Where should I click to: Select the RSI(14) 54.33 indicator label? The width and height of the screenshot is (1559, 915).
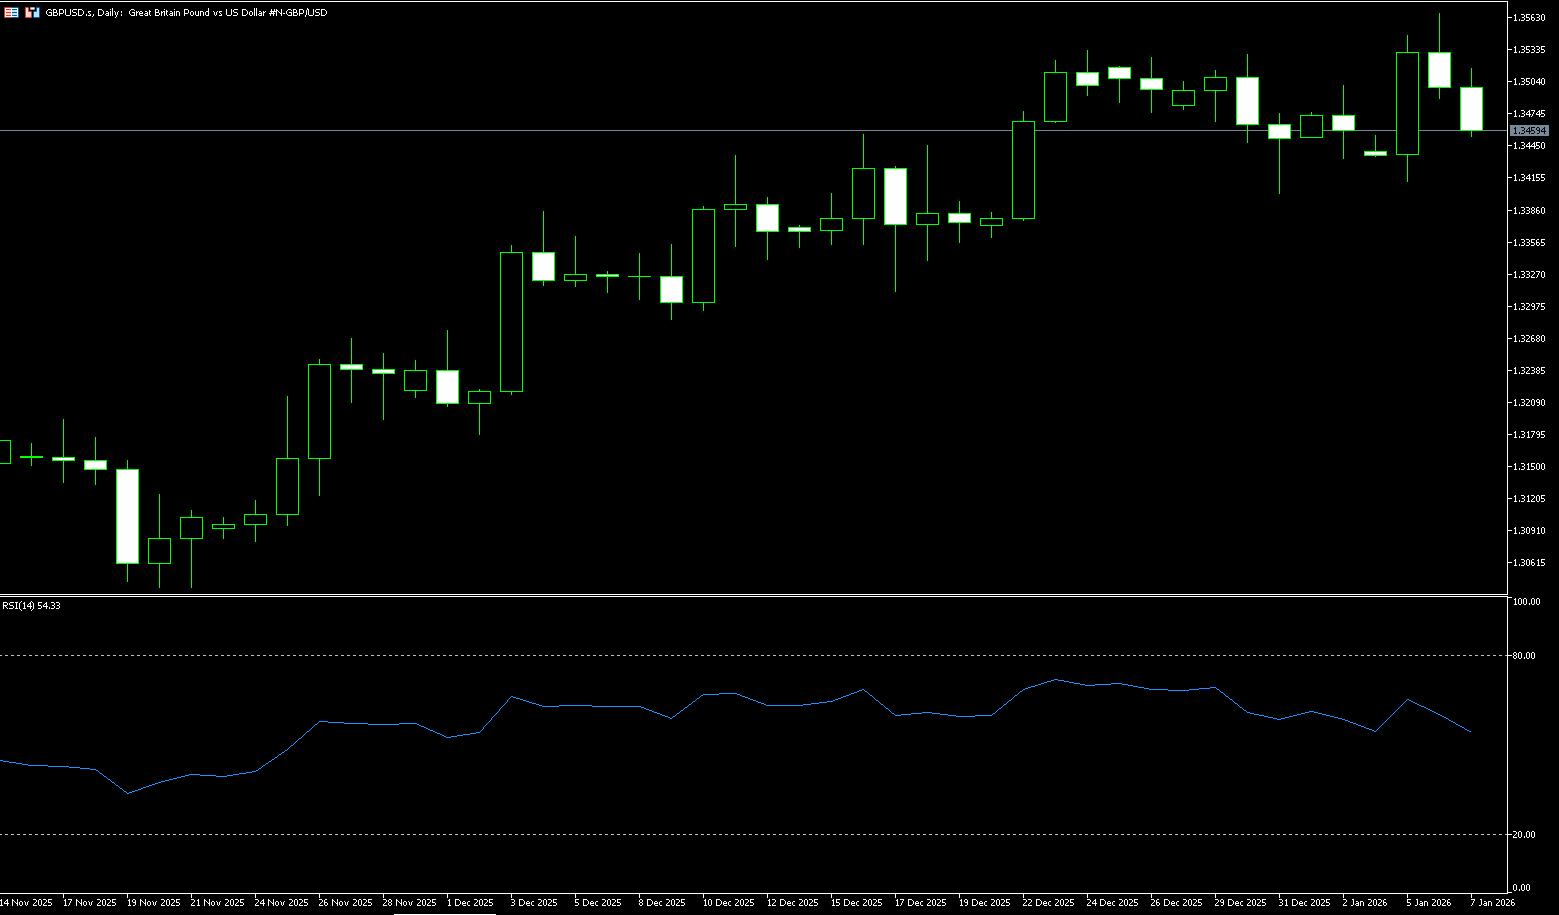tap(31, 606)
